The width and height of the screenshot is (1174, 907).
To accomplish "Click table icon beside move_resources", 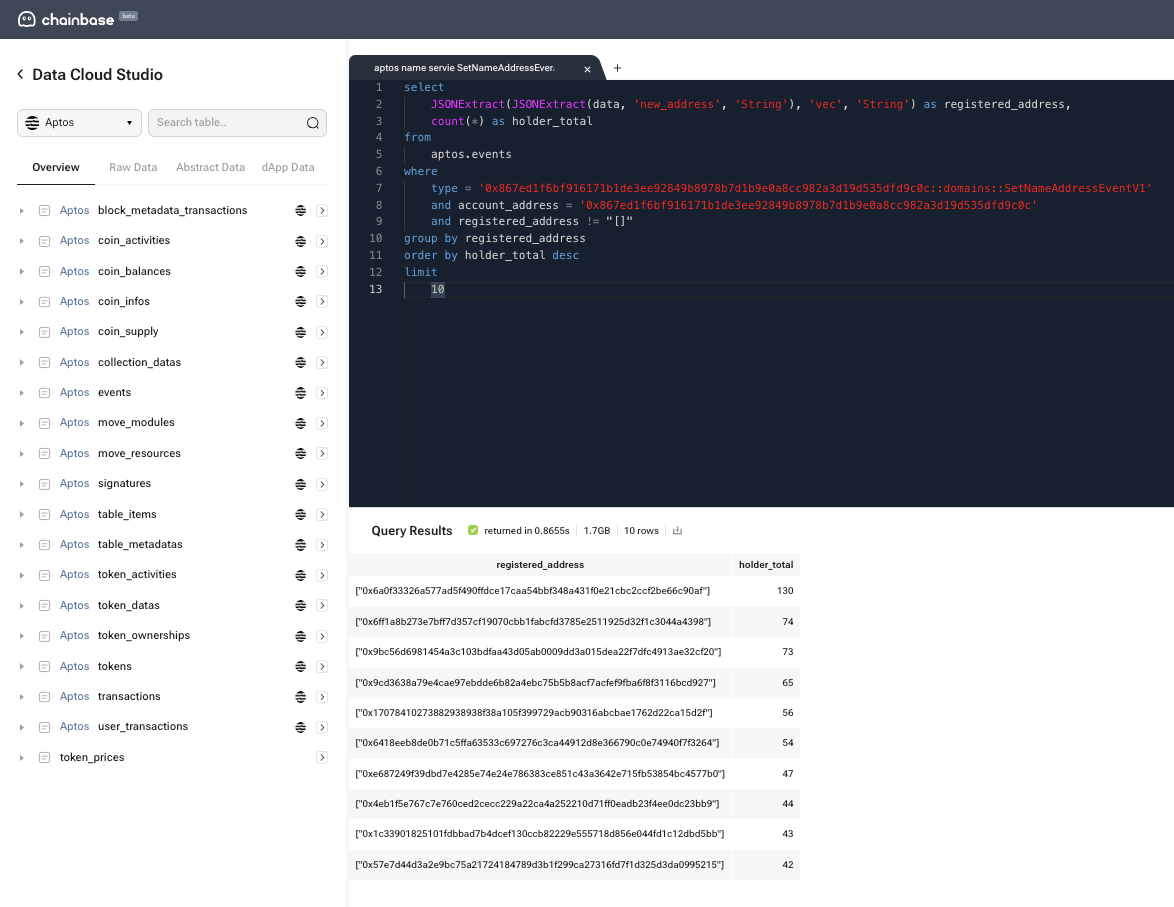I will (44, 454).
